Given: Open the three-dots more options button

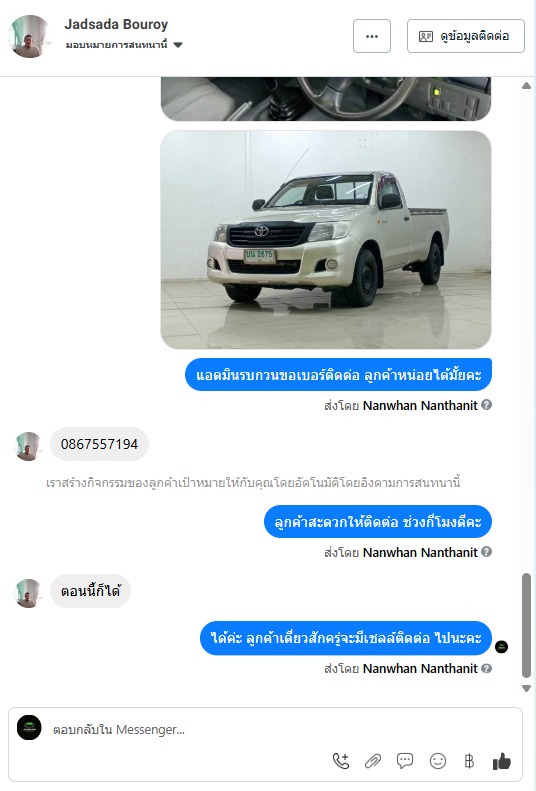Looking at the screenshot, I should (372, 36).
